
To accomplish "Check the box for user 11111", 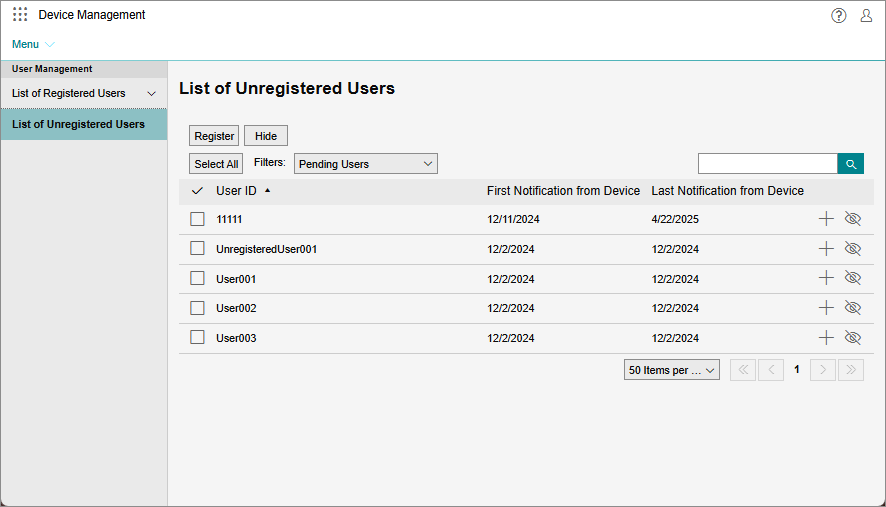I will 197,219.
